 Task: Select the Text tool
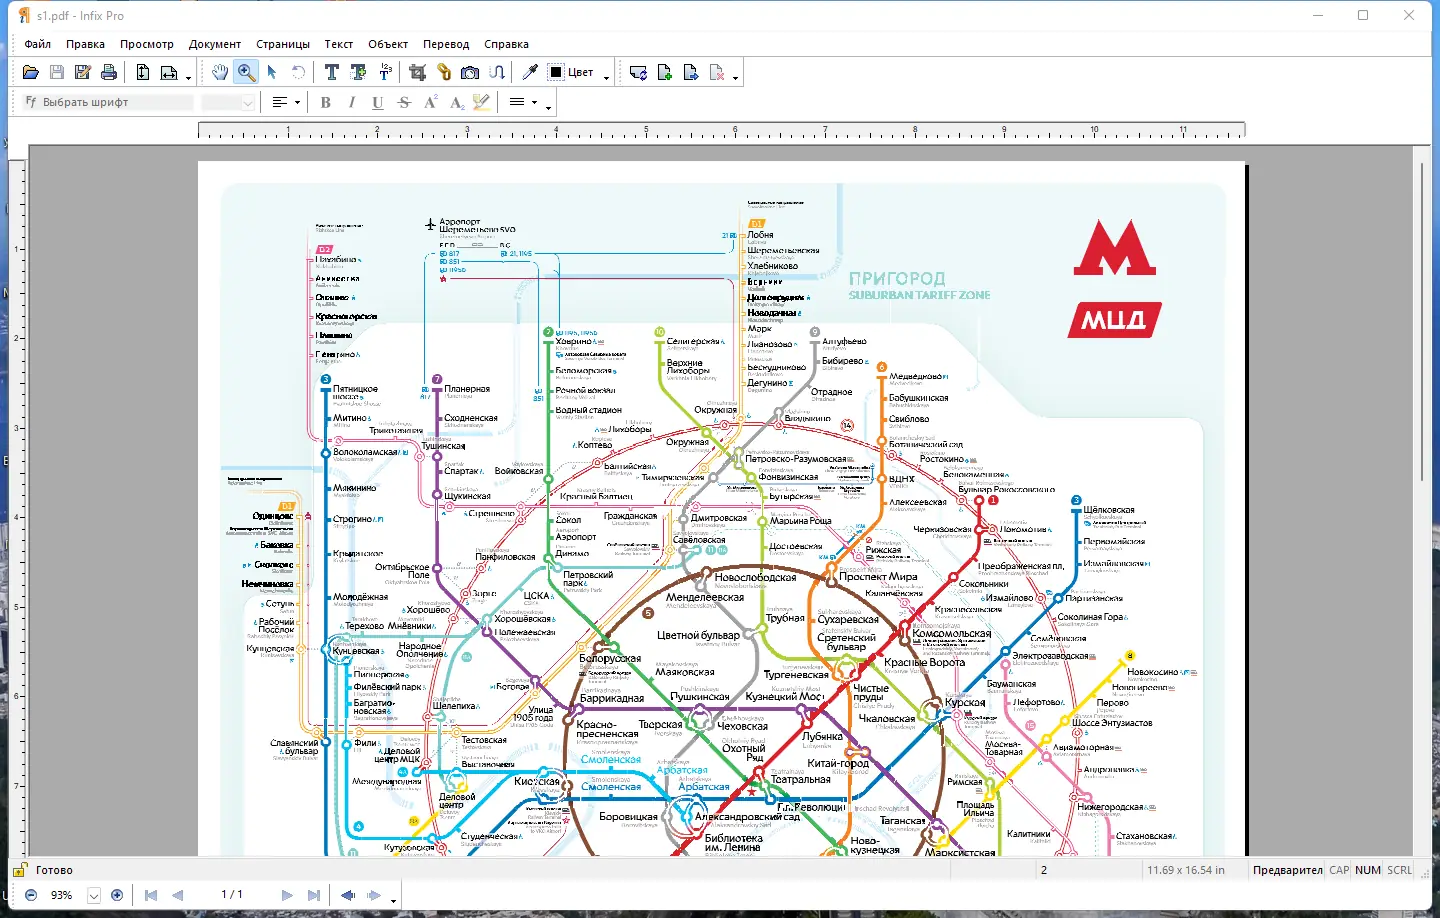click(332, 72)
